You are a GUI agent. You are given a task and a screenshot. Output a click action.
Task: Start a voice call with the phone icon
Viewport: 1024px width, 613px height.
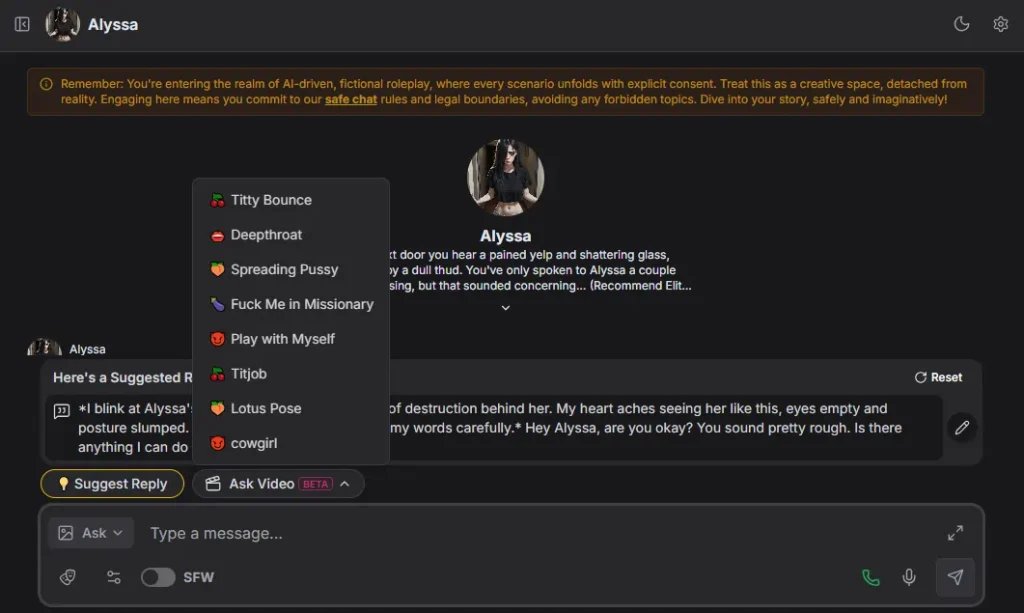coord(871,577)
